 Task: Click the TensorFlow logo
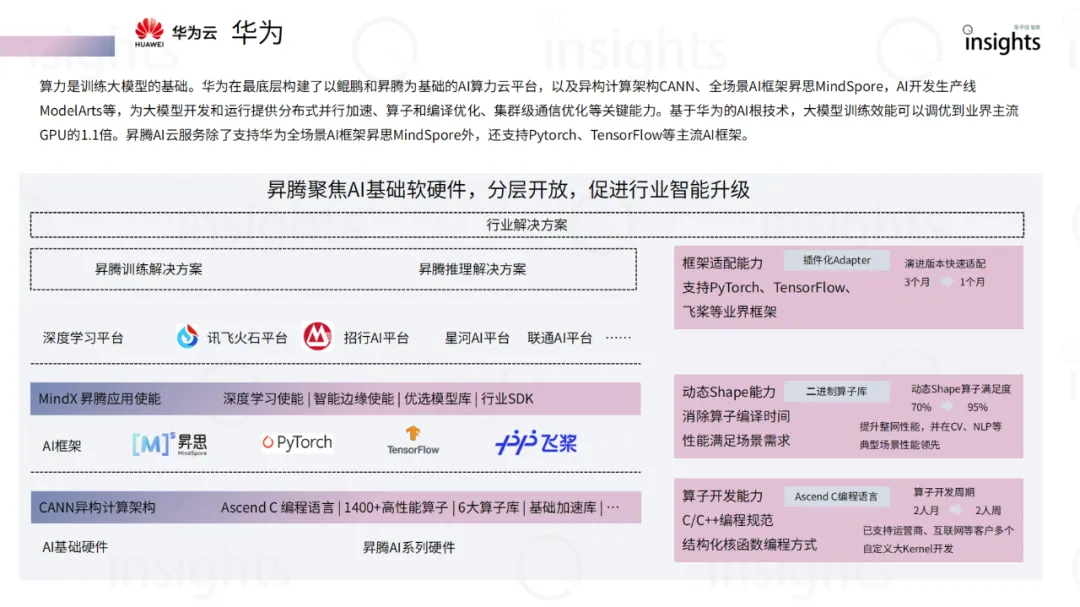pyautogui.click(x=413, y=441)
